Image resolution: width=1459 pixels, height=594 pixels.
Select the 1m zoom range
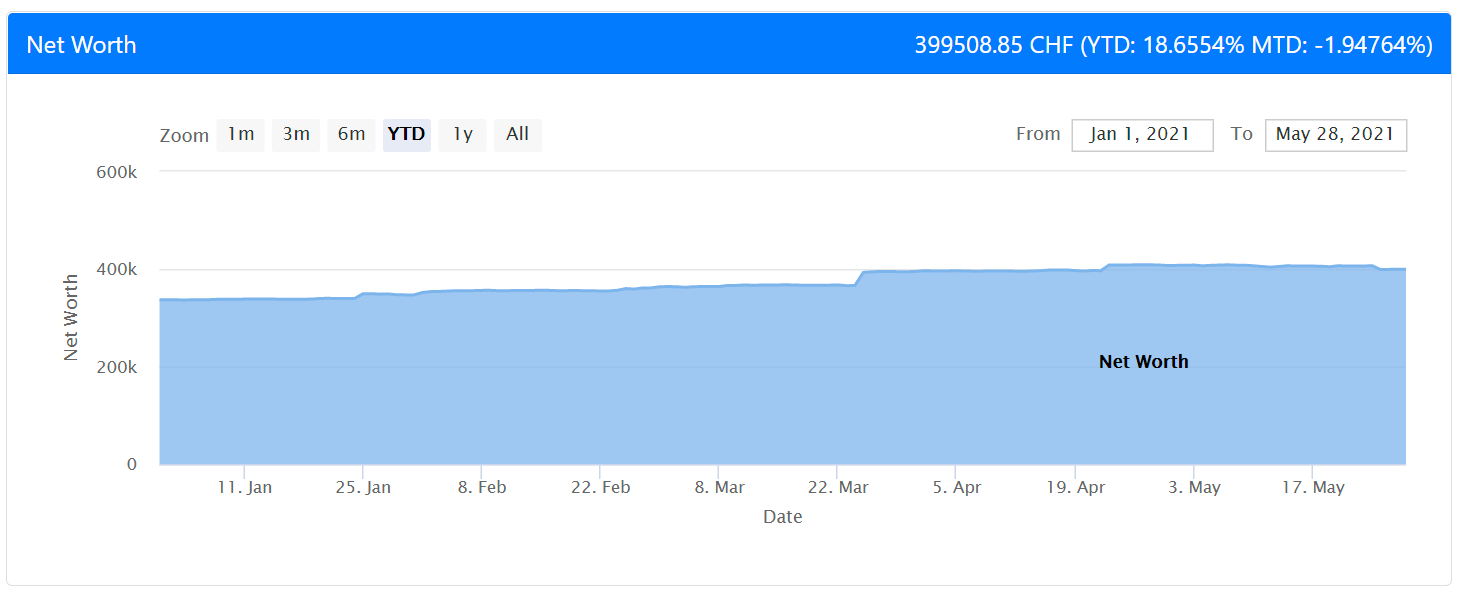[x=241, y=134]
